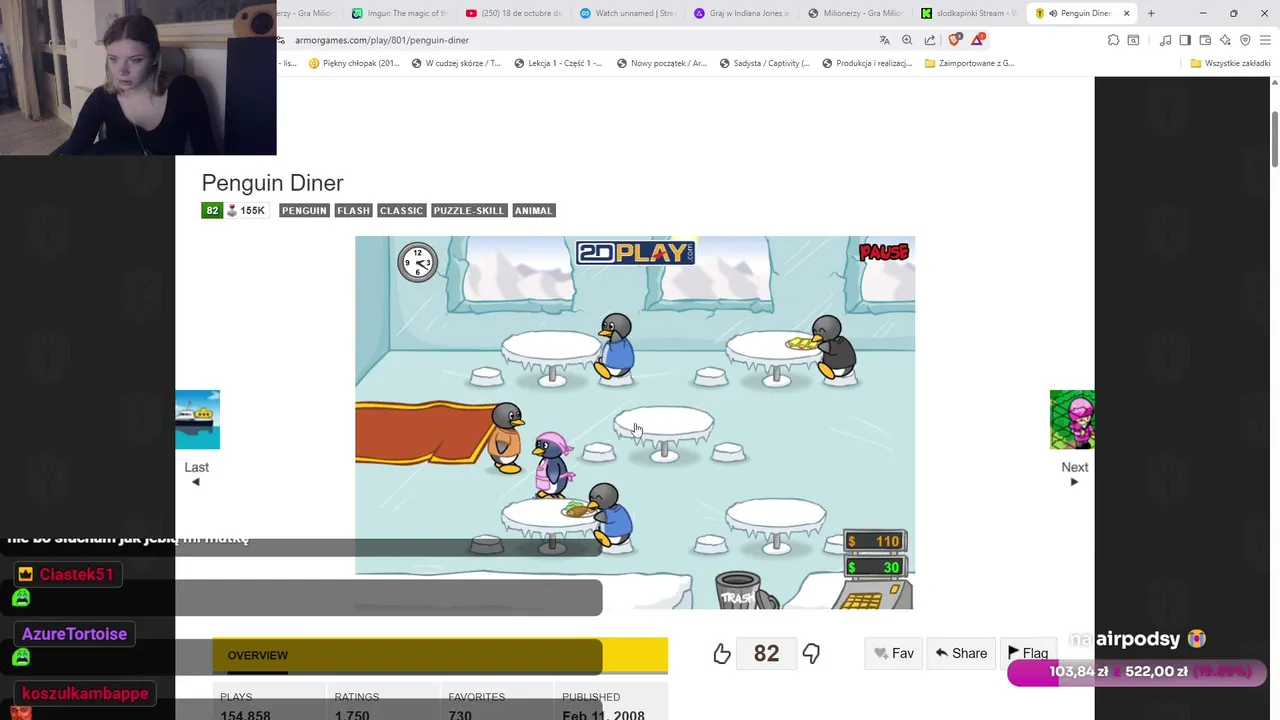Open the Nowy początek bookmark

[662, 63]
